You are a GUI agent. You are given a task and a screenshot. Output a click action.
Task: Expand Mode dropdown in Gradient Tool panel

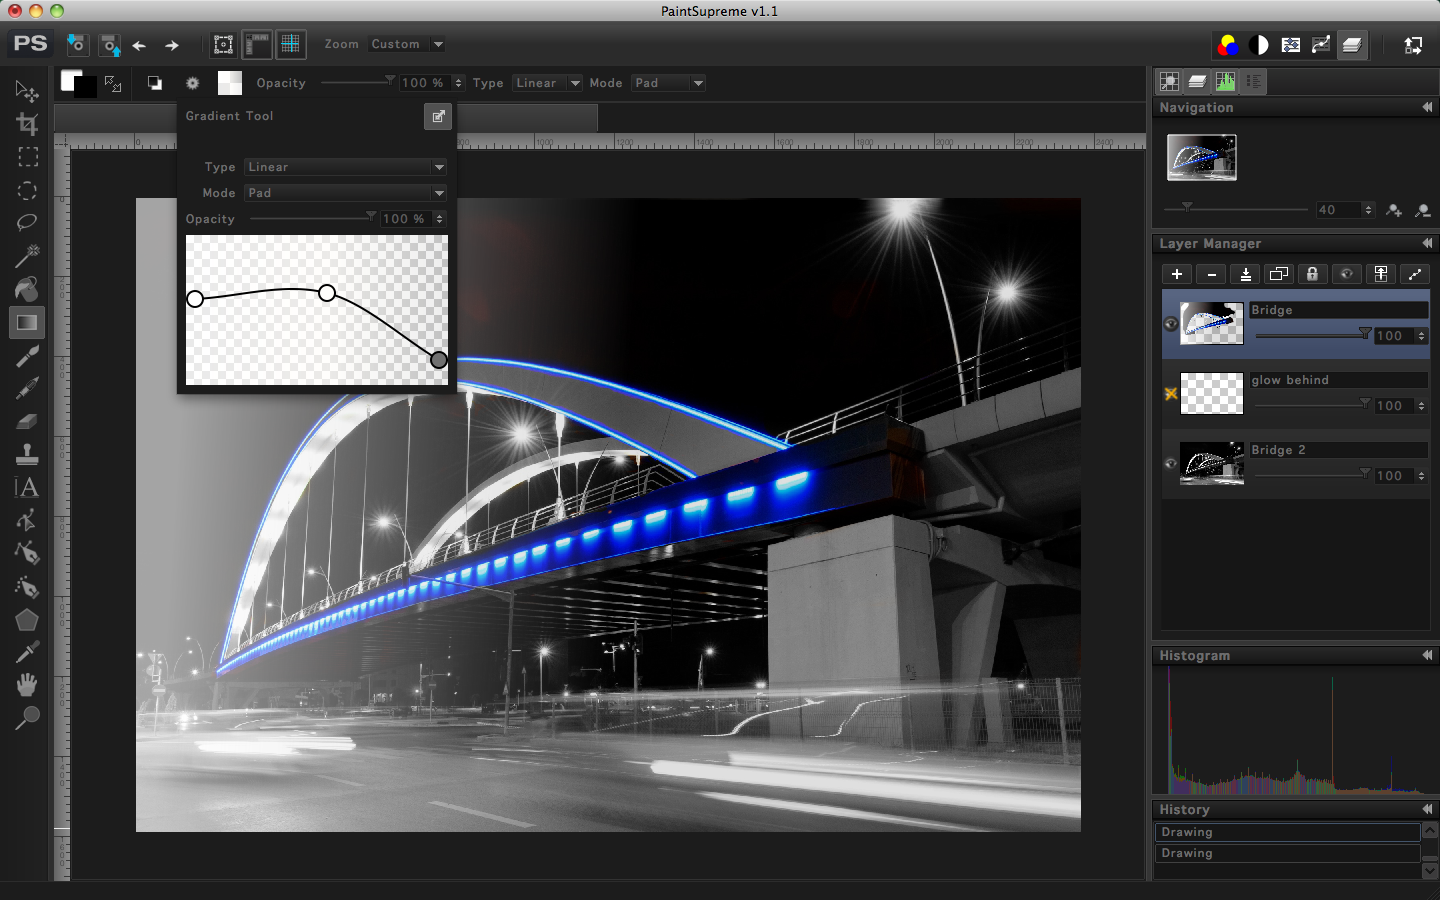point(345,193)
